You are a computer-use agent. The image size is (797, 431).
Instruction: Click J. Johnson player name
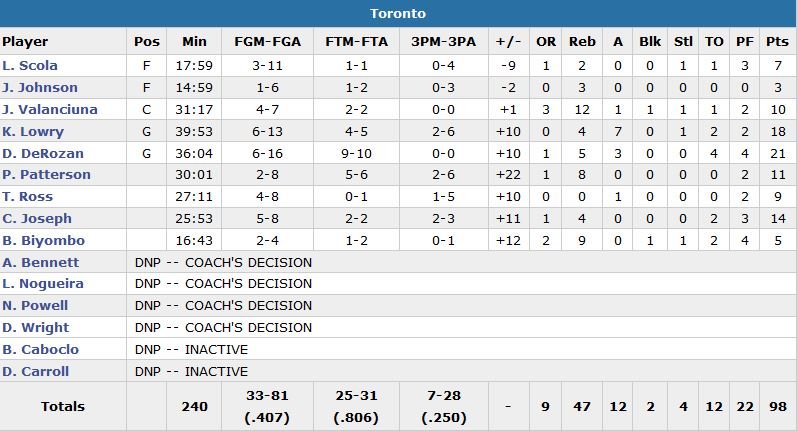(40, 87)
